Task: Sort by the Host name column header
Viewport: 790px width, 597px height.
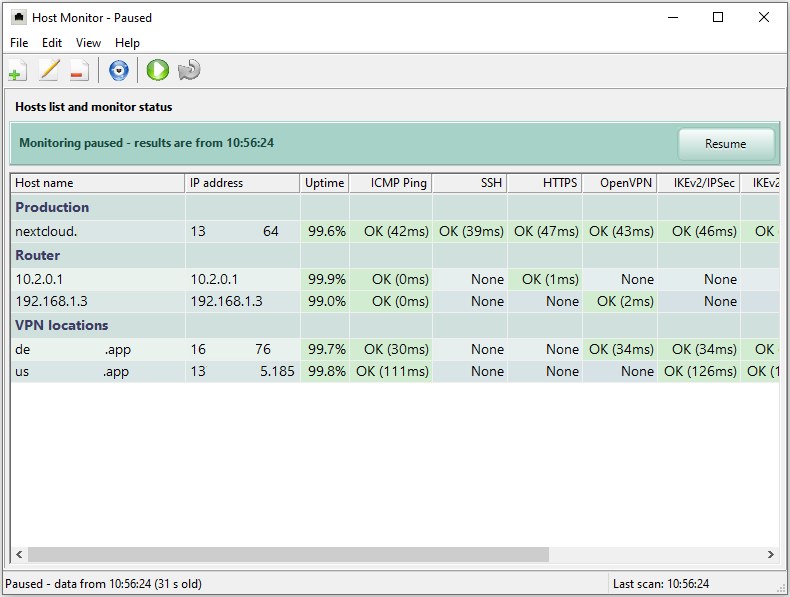Action: pyautogui.click(x=98, y=183)
